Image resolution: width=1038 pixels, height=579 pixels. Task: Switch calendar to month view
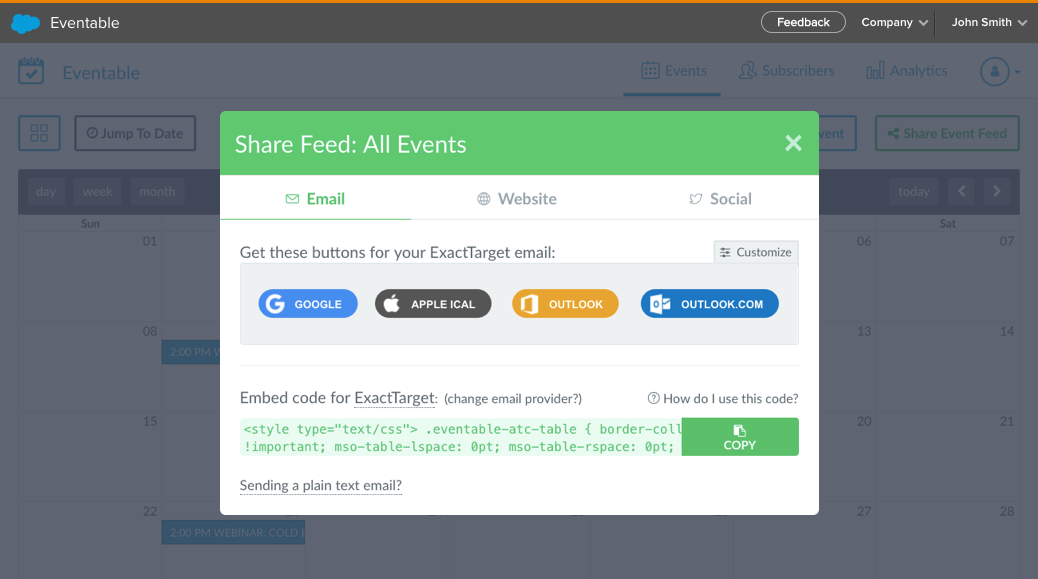coord(157,191)
